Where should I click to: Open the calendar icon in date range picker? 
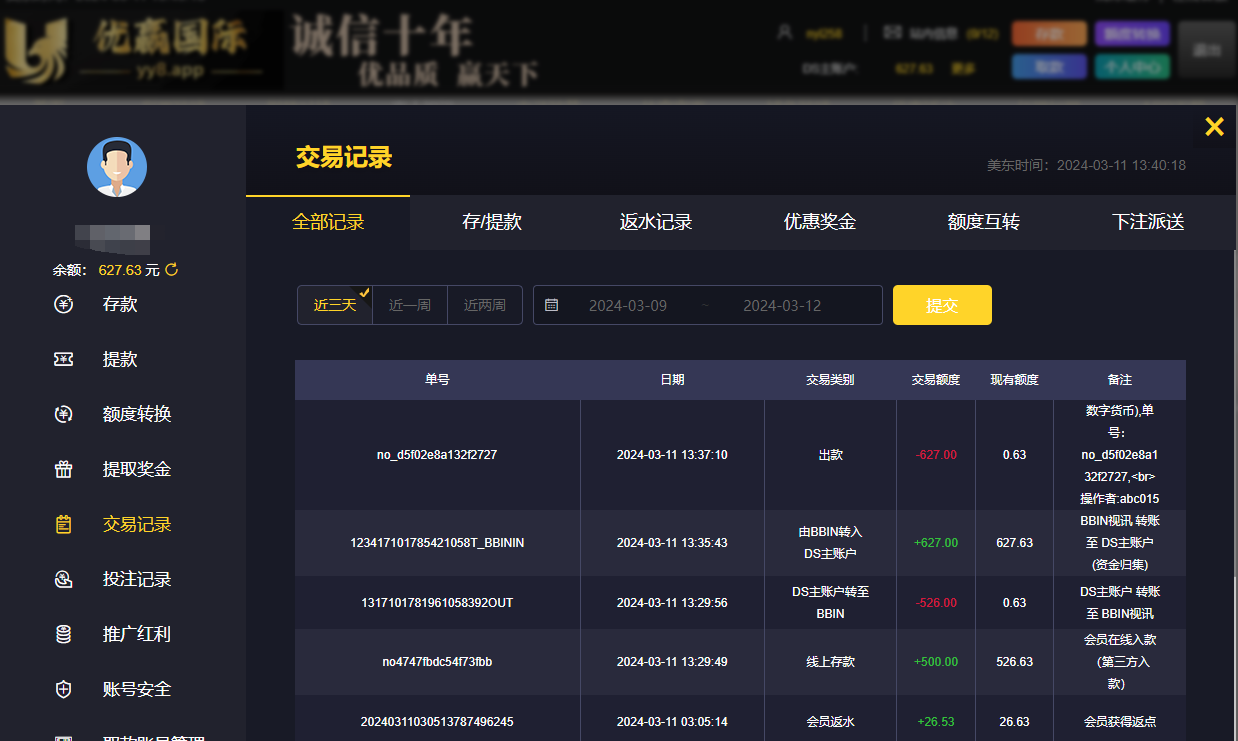552,305
